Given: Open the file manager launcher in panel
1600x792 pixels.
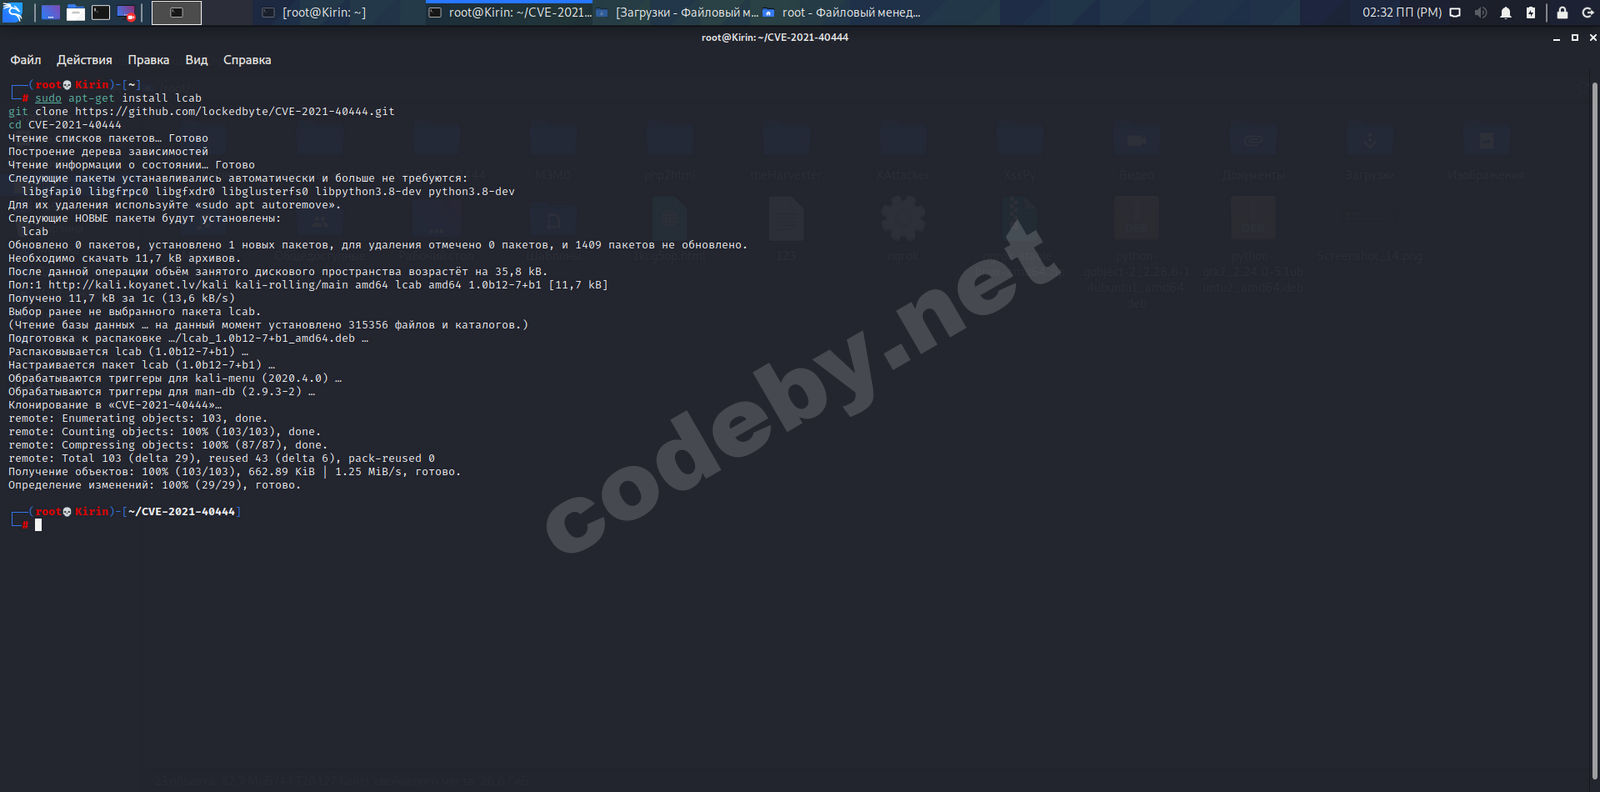Looking at the screenshot, I should tap(76, 13).
